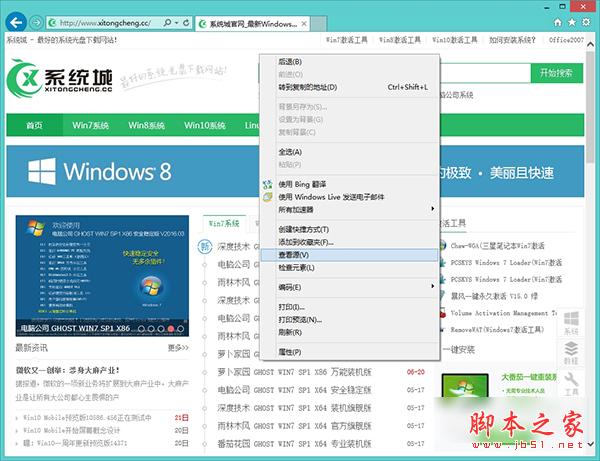
Task: Open the Win8激活工具 top link
Action: 399,40
